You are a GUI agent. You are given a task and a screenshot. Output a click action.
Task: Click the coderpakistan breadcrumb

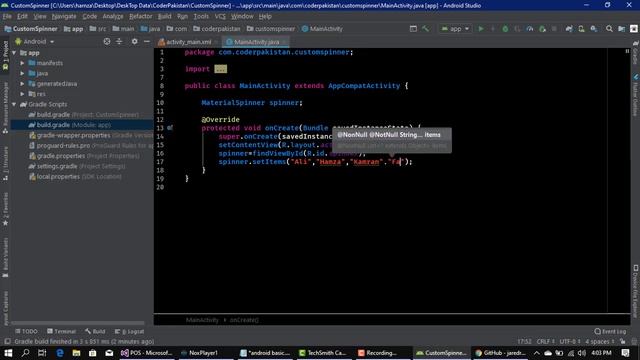point(217,29)
